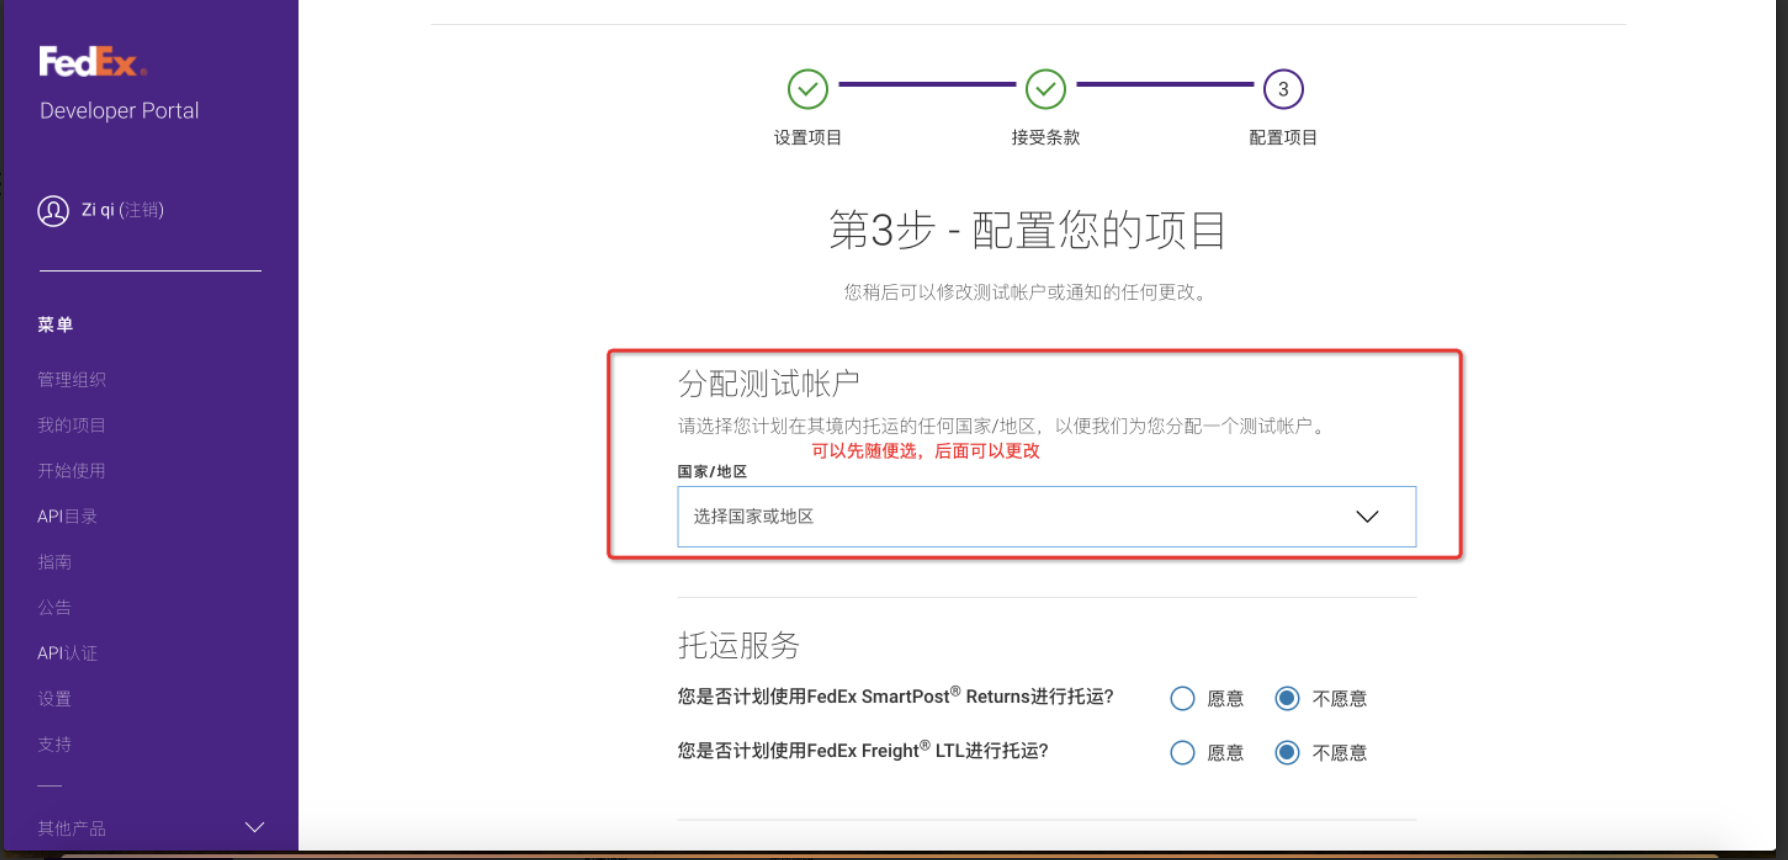Click the Developer Portal title
The height and width of the screenshot is (860, 1788).
point(119,111)
